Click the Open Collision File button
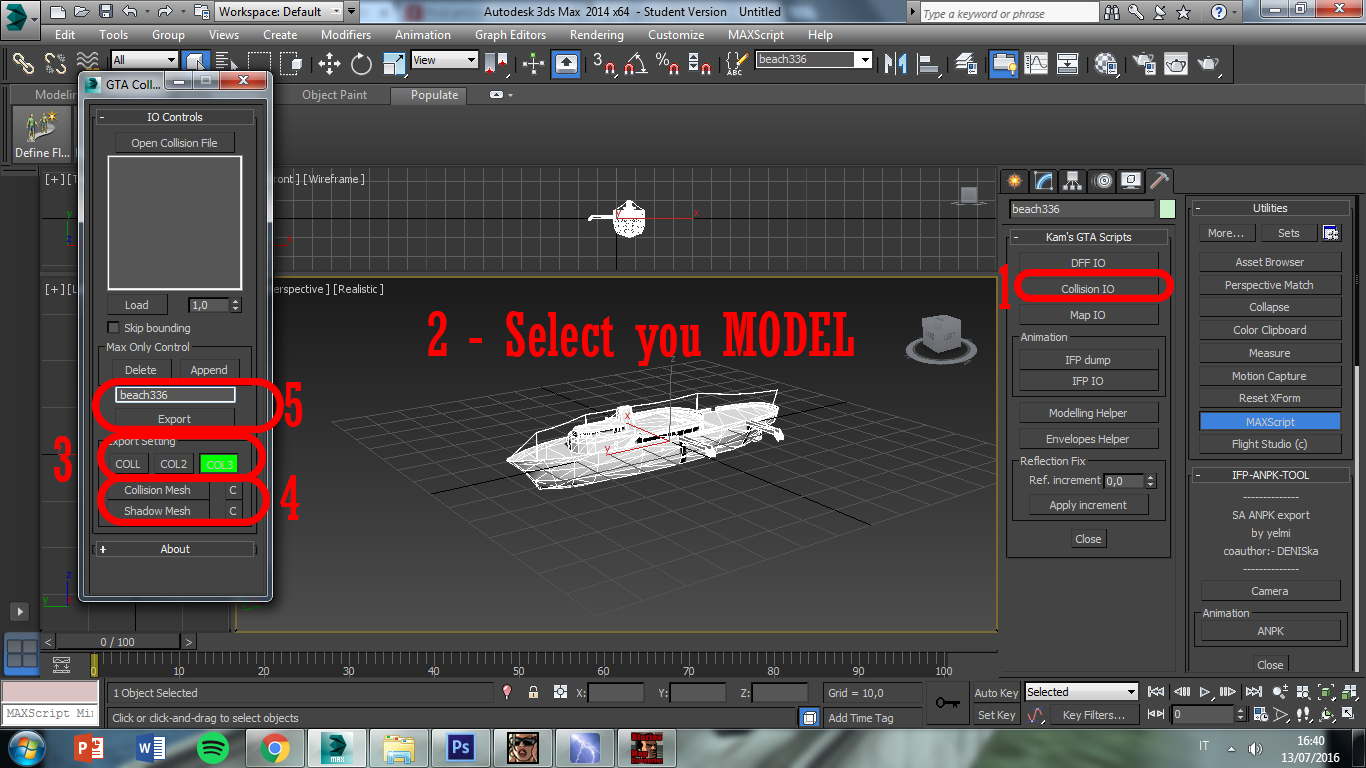Screen dimensions: 1366x768 (174, 143)
